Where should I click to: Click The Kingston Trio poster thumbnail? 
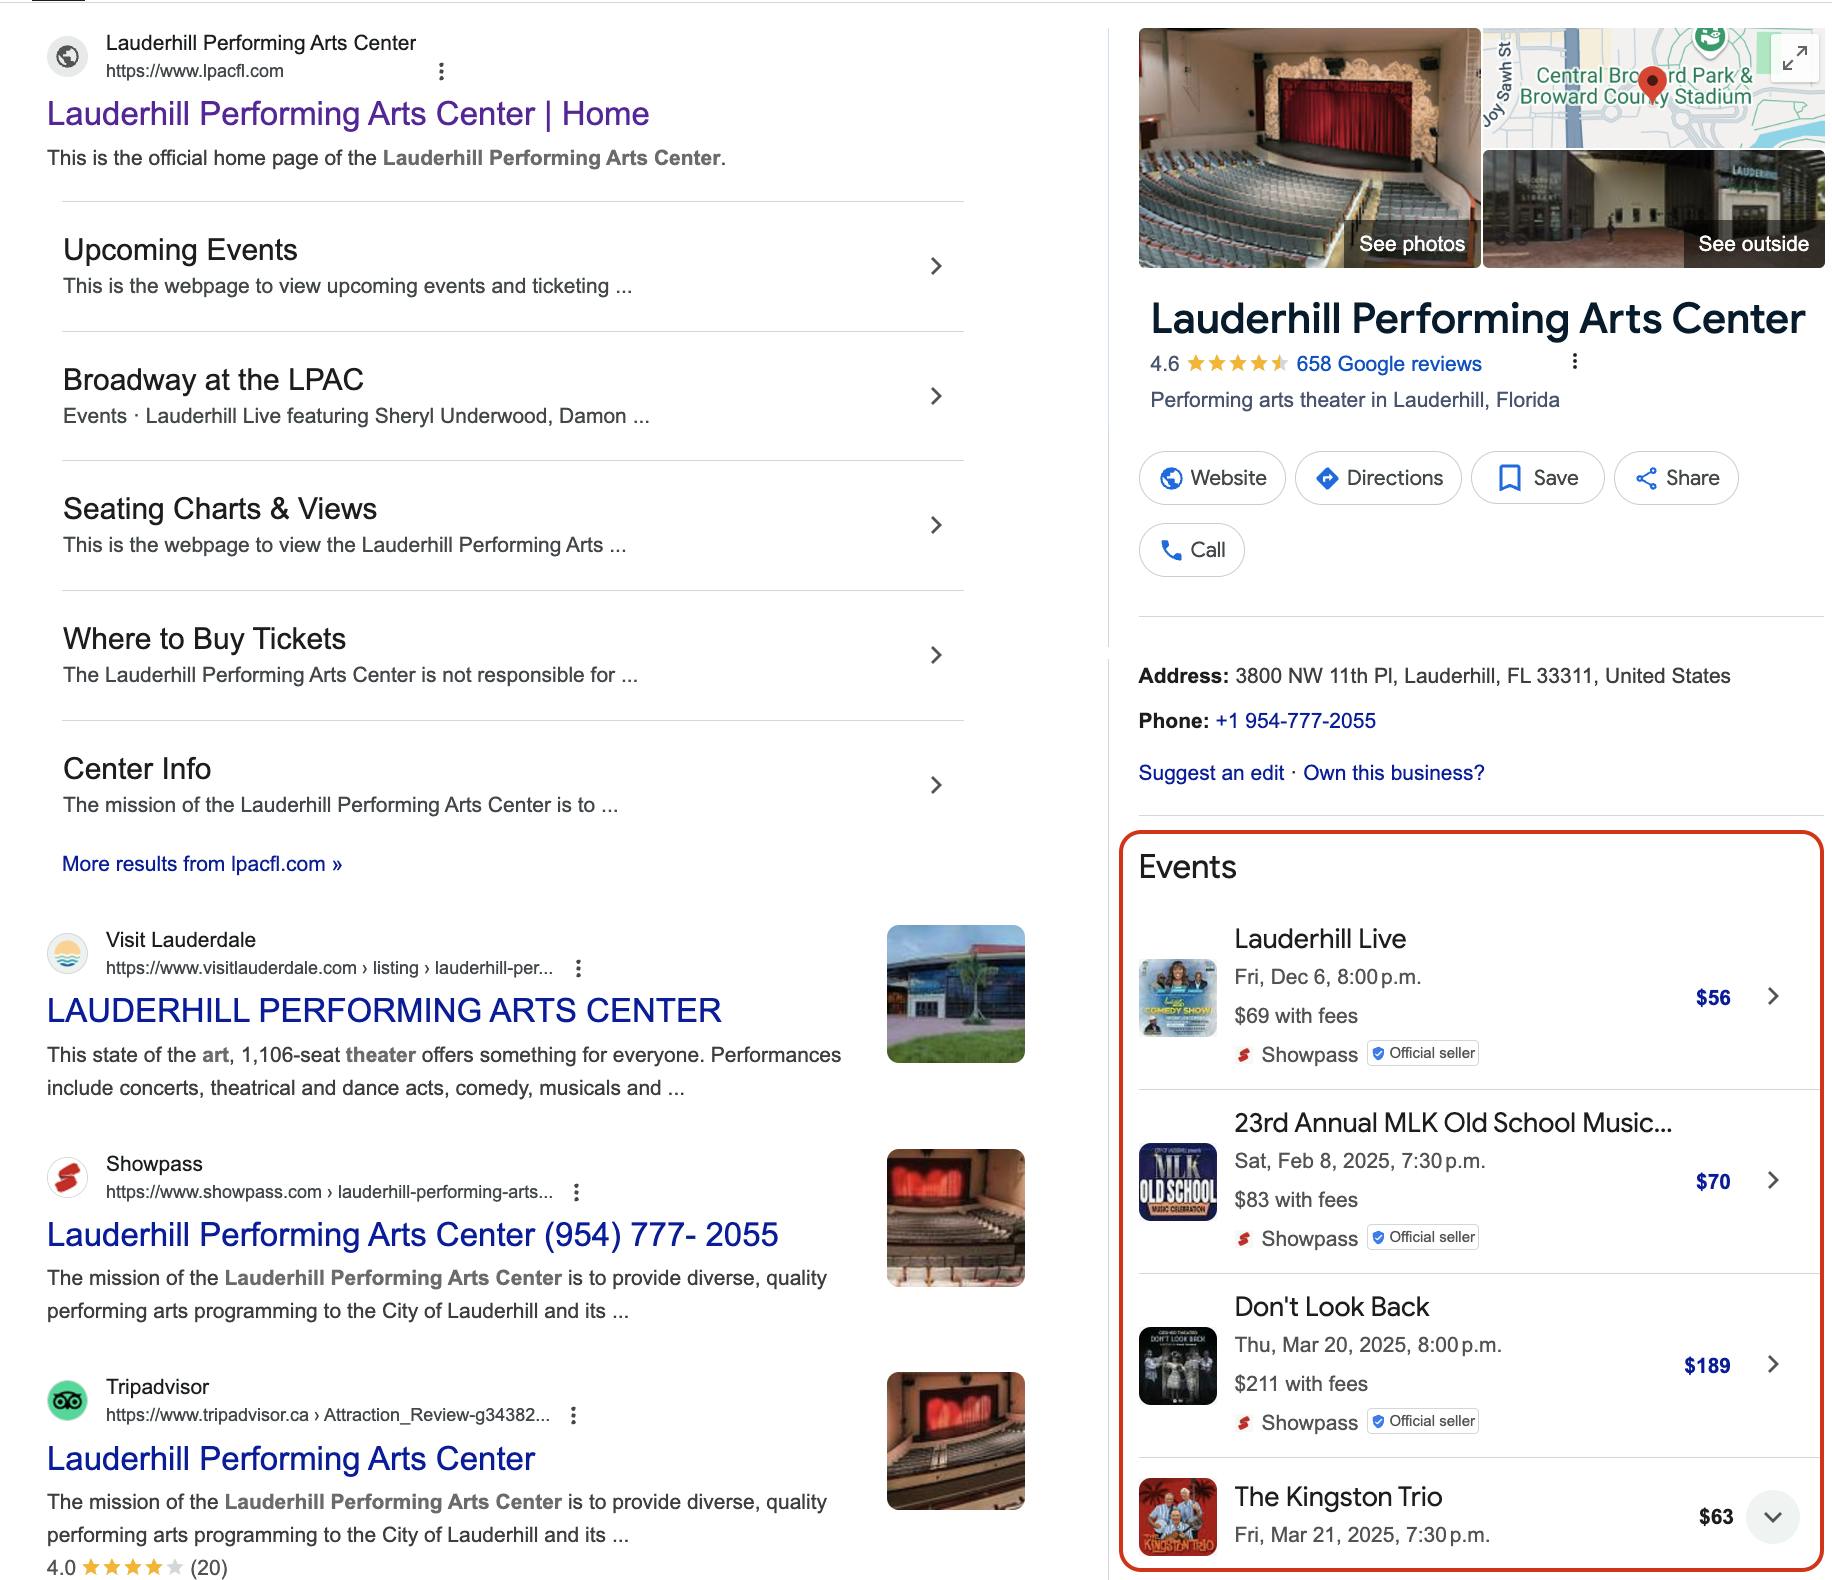click(x=1178, y=1517)
